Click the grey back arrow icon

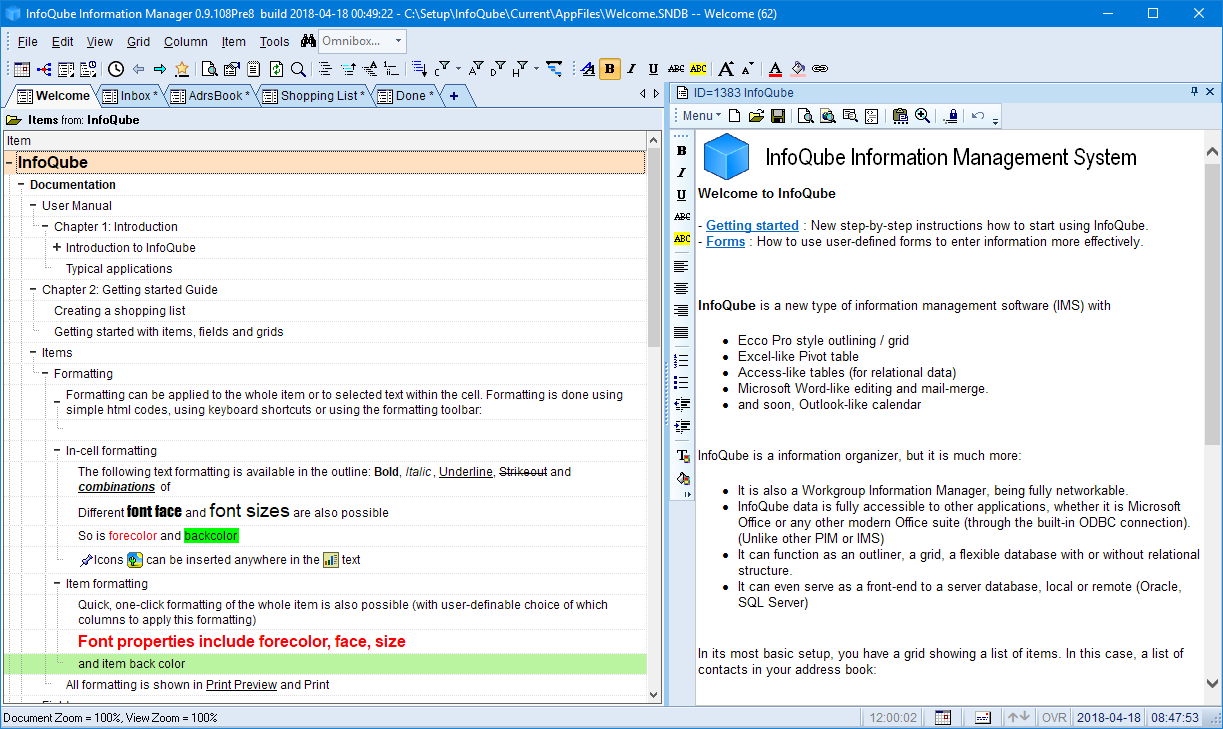(138, 69)
